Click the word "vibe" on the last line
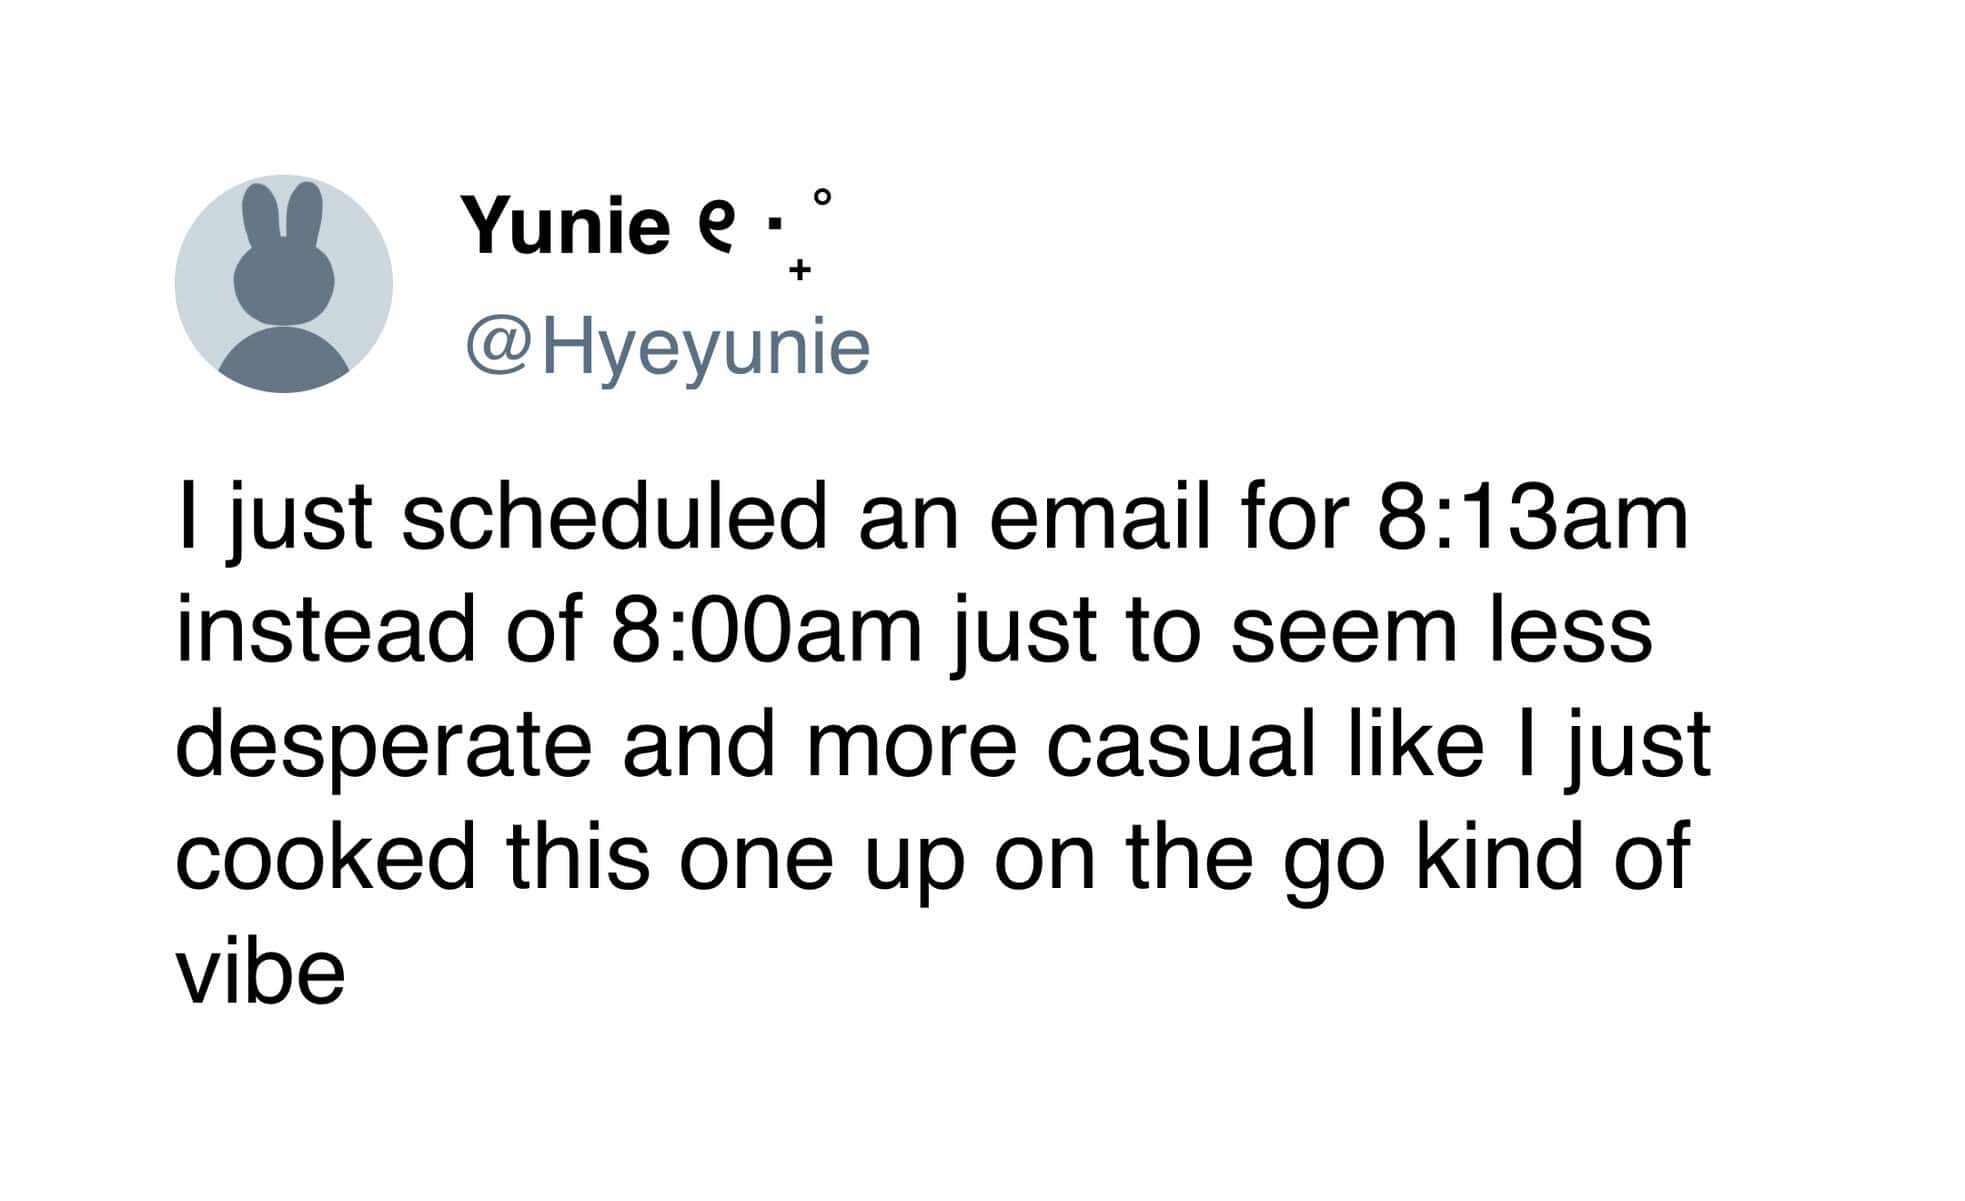This screenshot has height=1201, width=1965. point(260,971)
